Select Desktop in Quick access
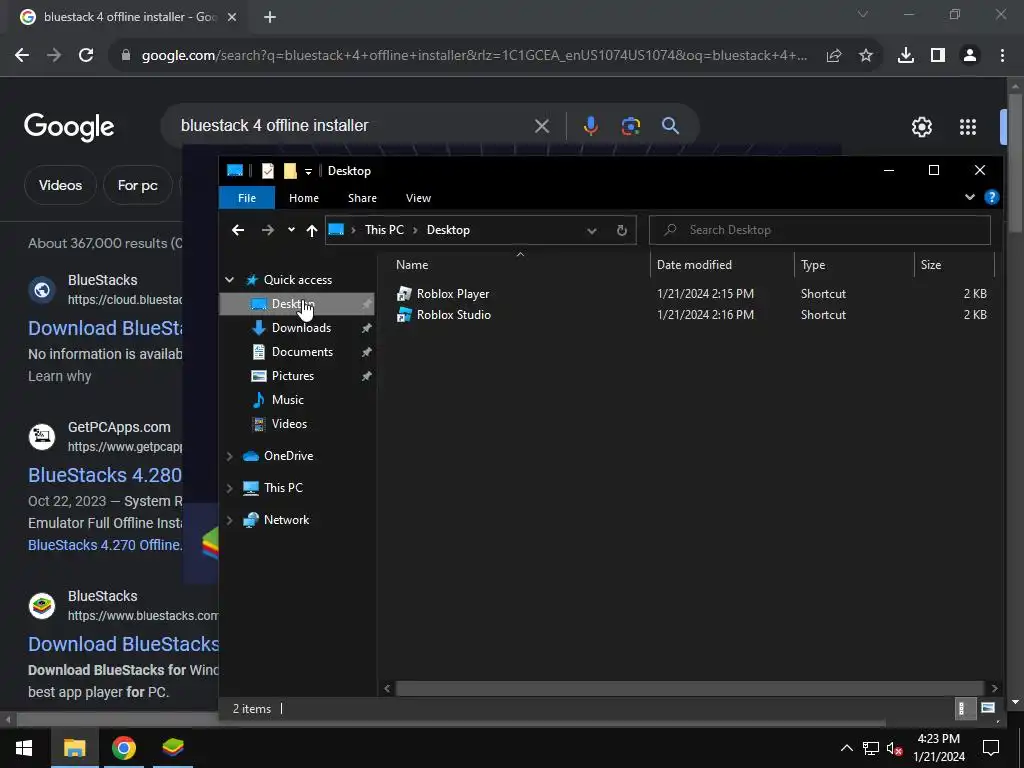 296,304
